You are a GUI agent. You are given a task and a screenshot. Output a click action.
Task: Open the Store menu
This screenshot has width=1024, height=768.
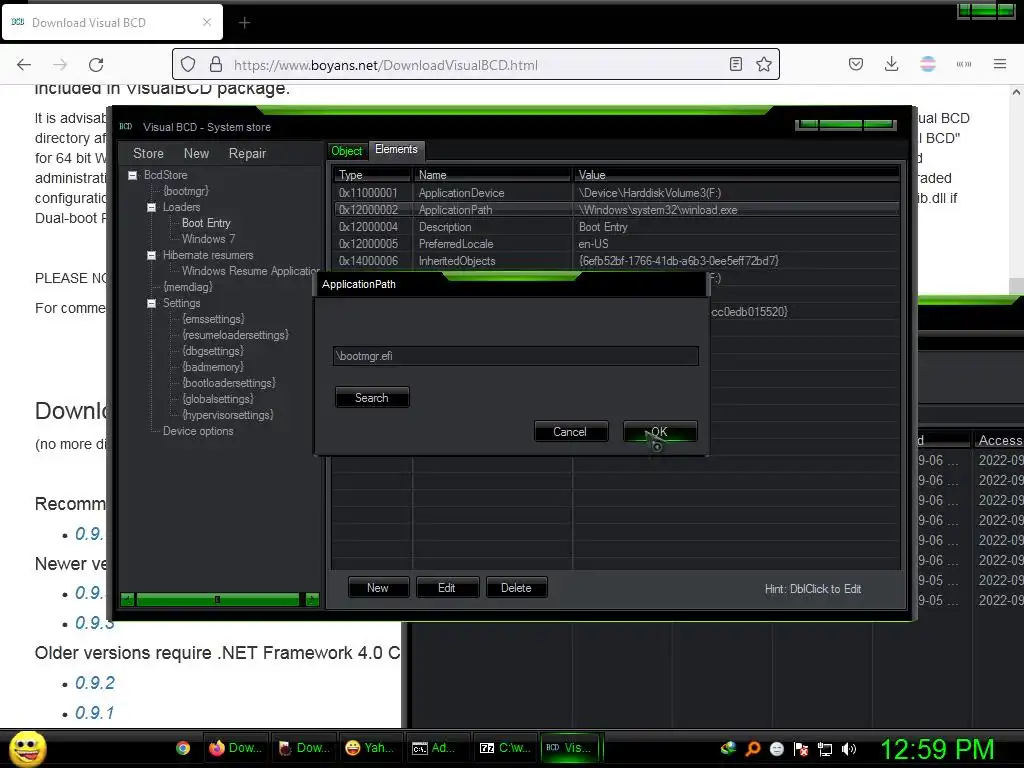[x=148, y=153]
